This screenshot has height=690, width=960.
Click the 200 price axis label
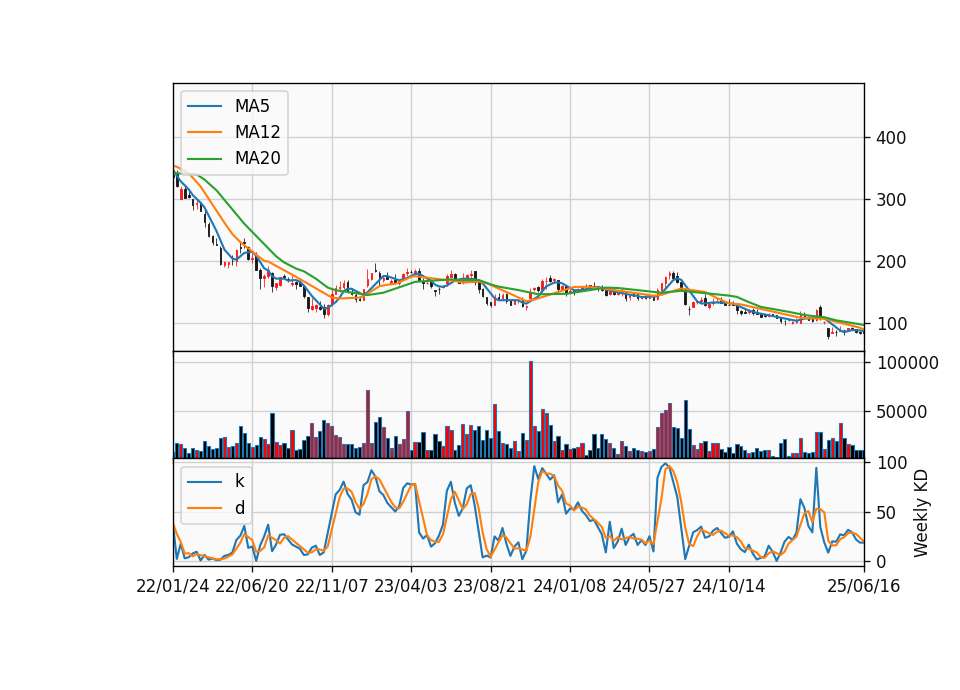[x=891, y=261]
